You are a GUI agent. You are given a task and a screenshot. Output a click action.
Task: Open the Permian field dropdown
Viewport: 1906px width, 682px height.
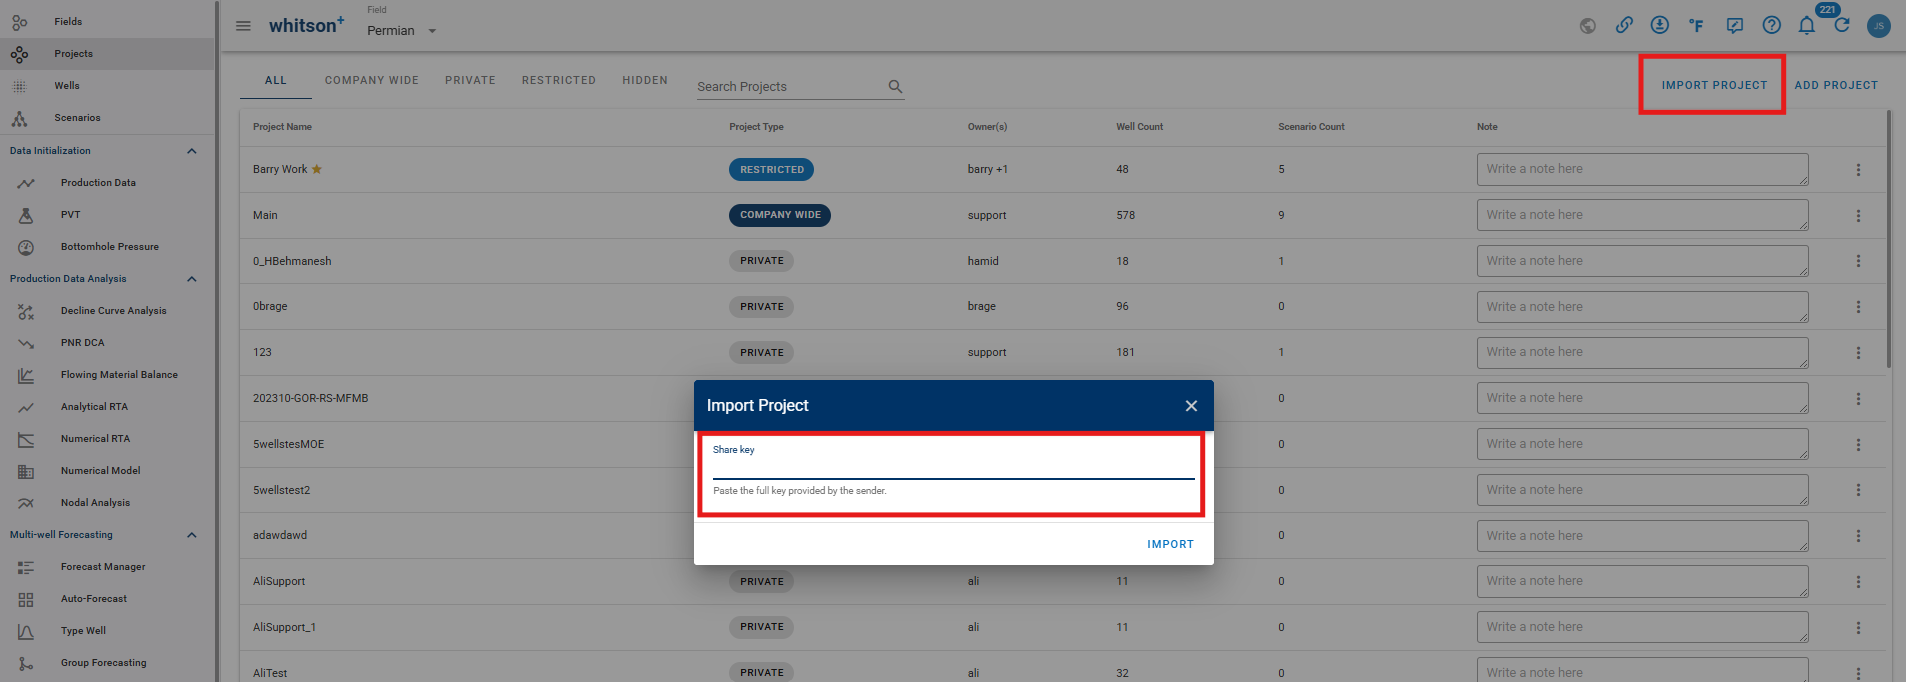[402, 31]
